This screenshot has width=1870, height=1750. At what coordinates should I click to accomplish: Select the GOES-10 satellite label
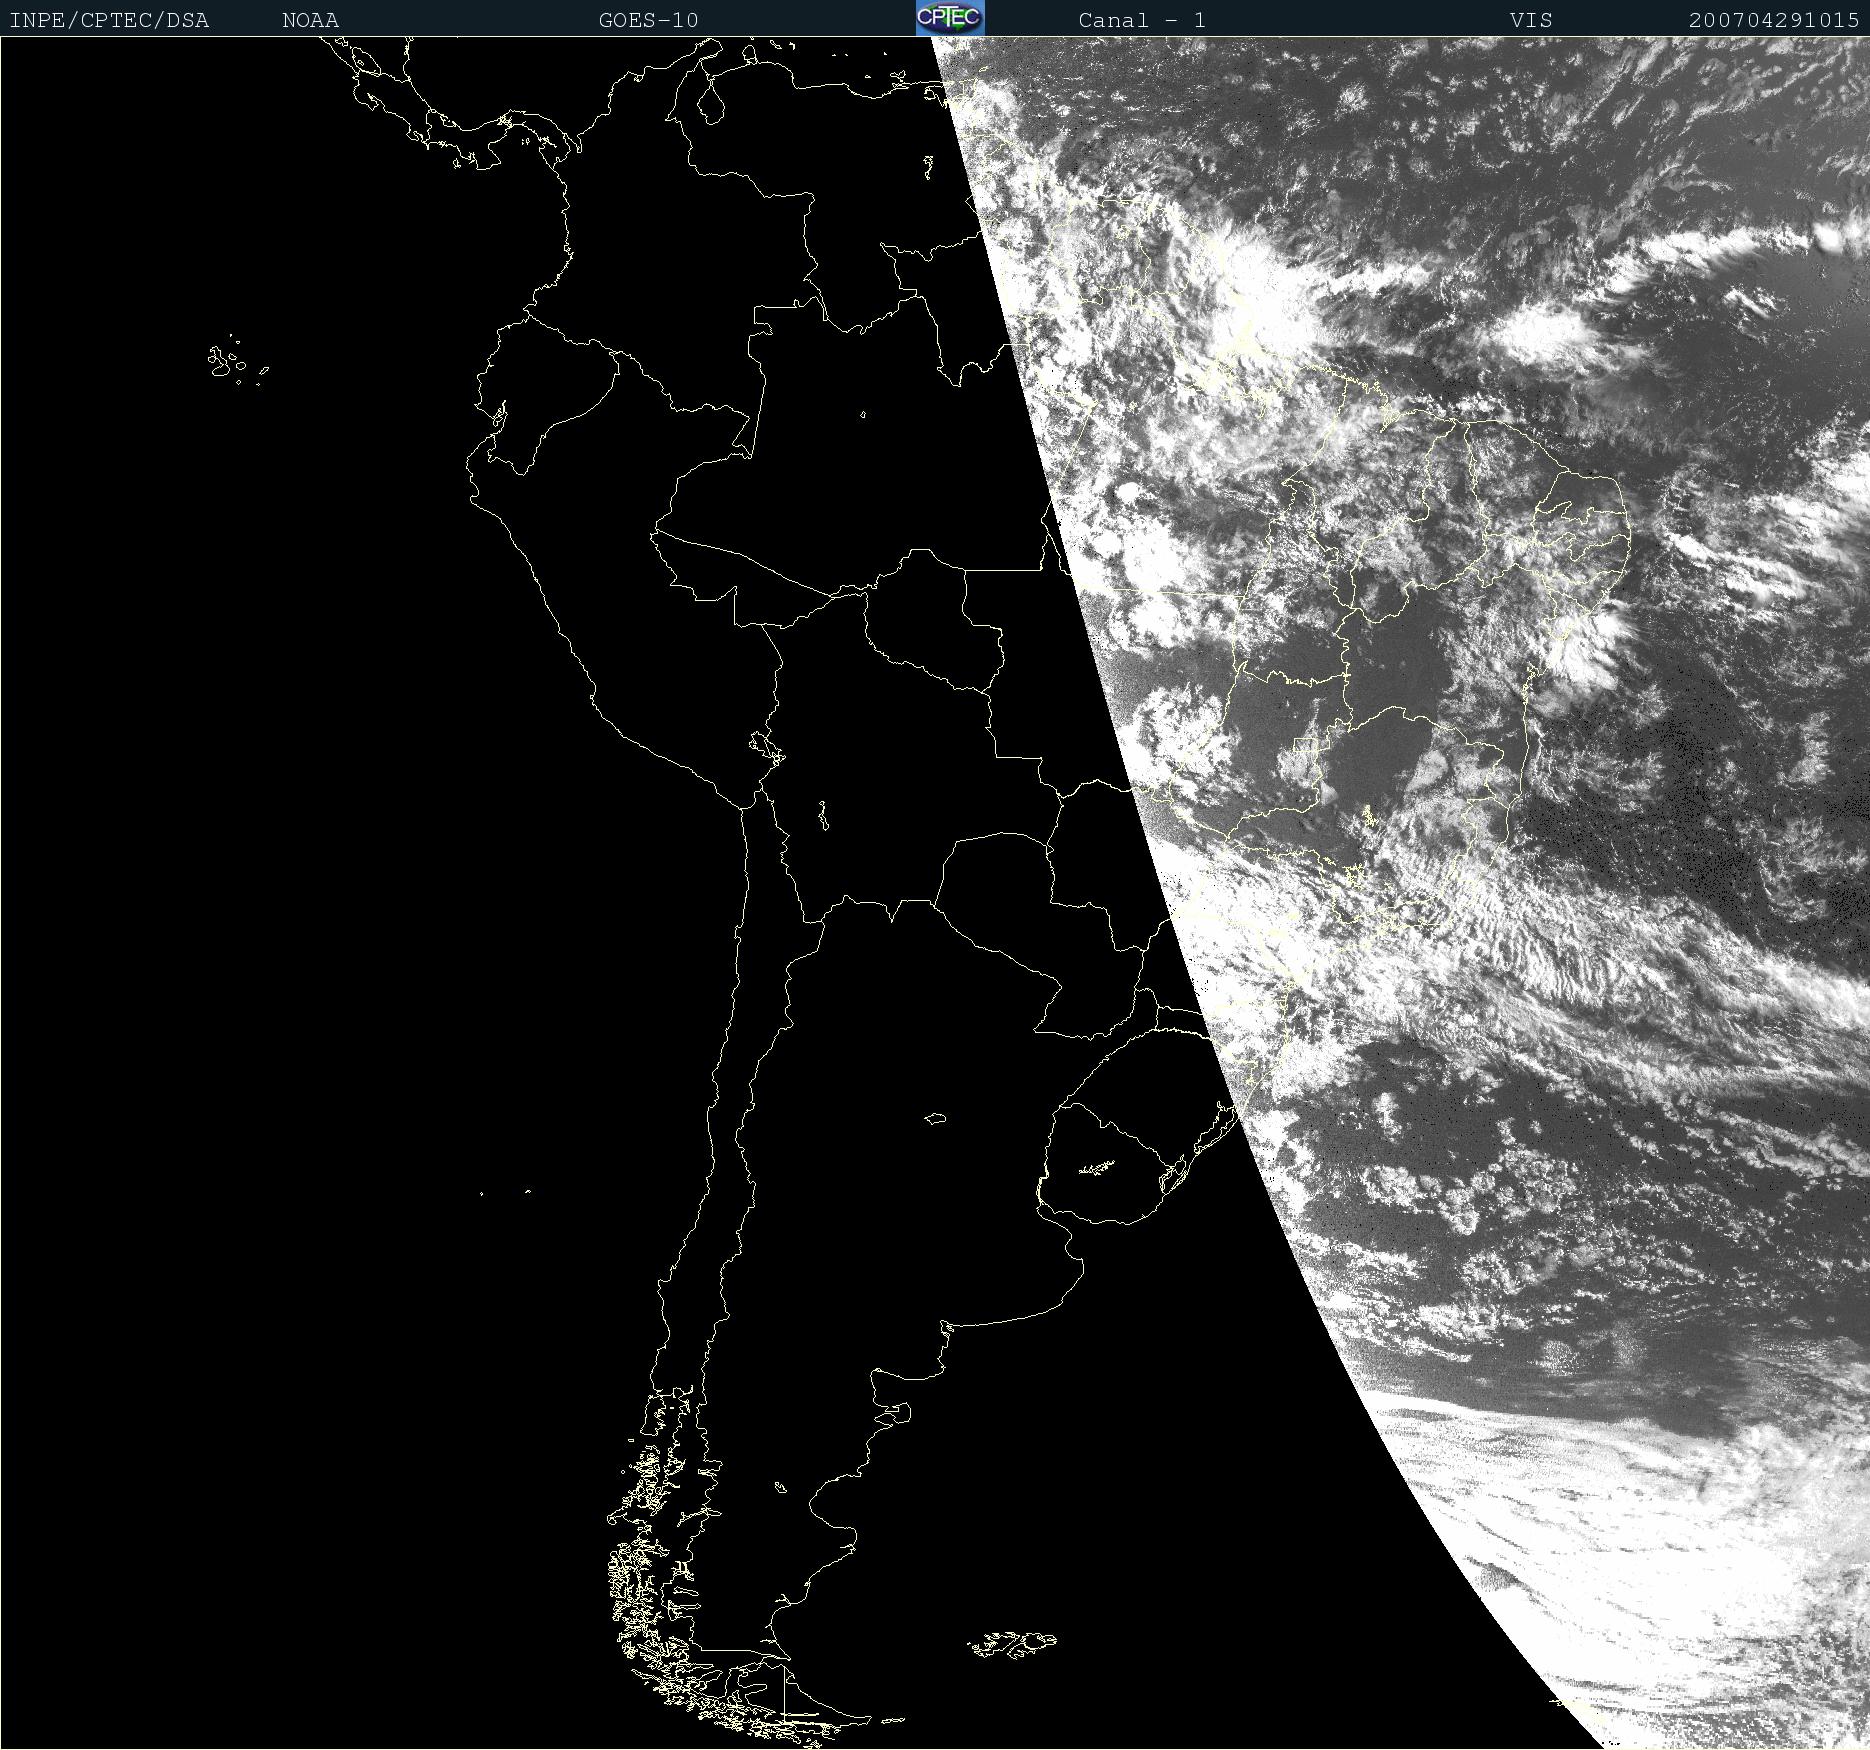coord(648,20)
